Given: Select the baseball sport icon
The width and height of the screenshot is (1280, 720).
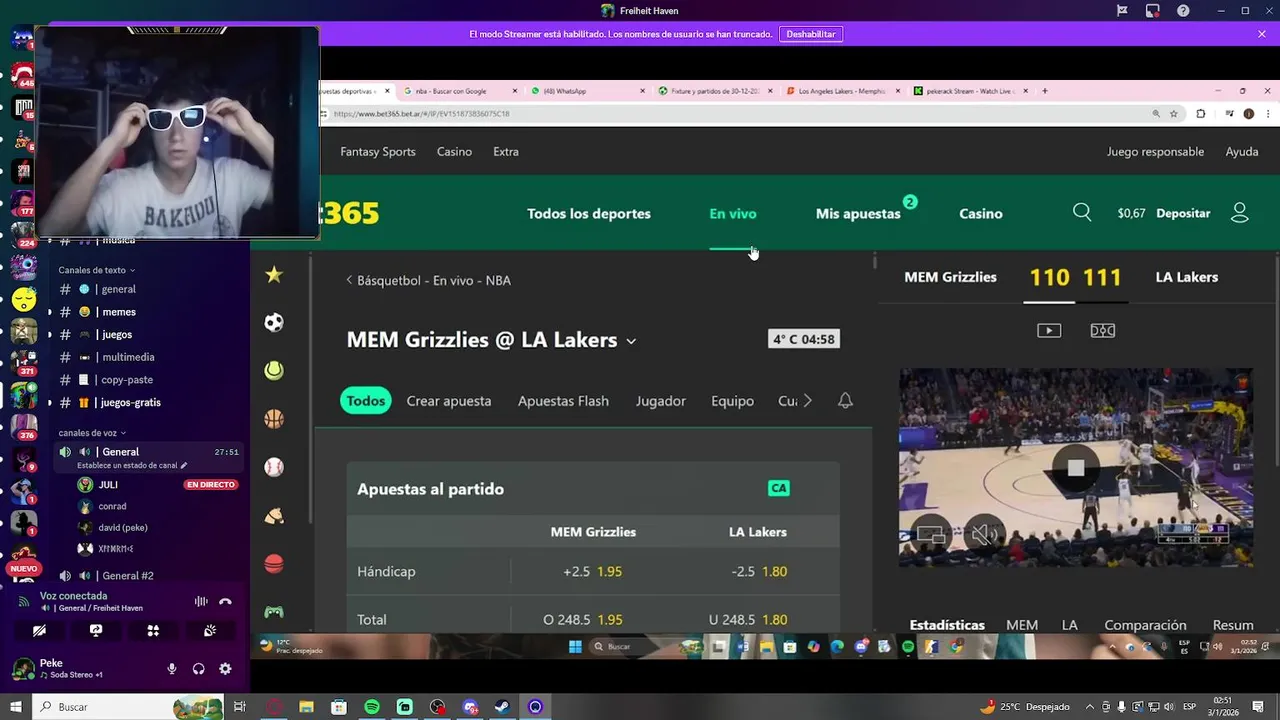Looking at the screenshot, I should pyautogui.click(x=274, y=467).
